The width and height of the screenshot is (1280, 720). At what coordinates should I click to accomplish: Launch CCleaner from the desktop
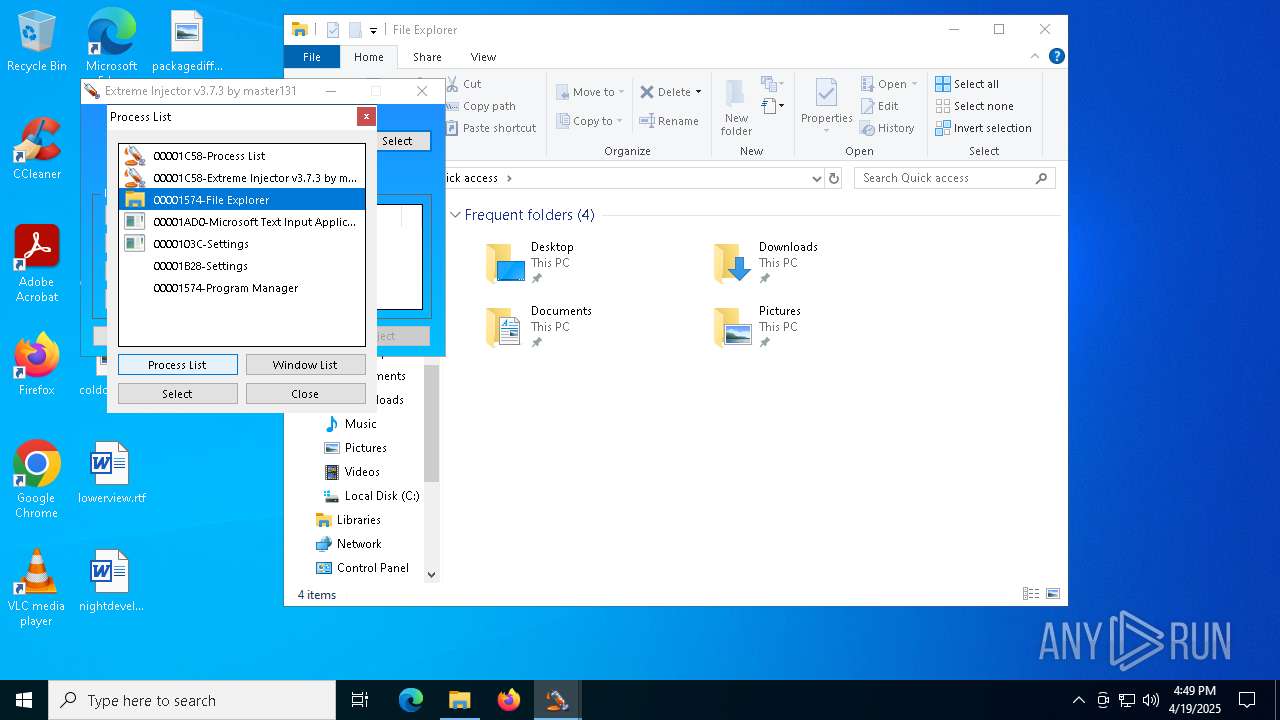(37, 149)
